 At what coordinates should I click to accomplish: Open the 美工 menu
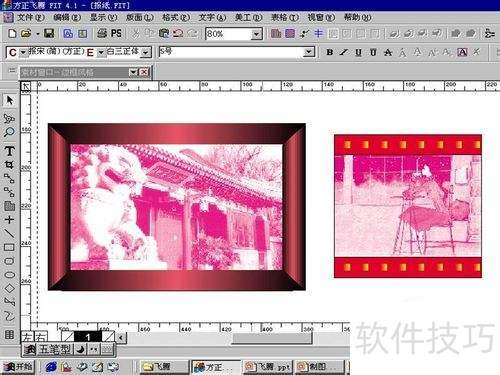pos(248,17)
